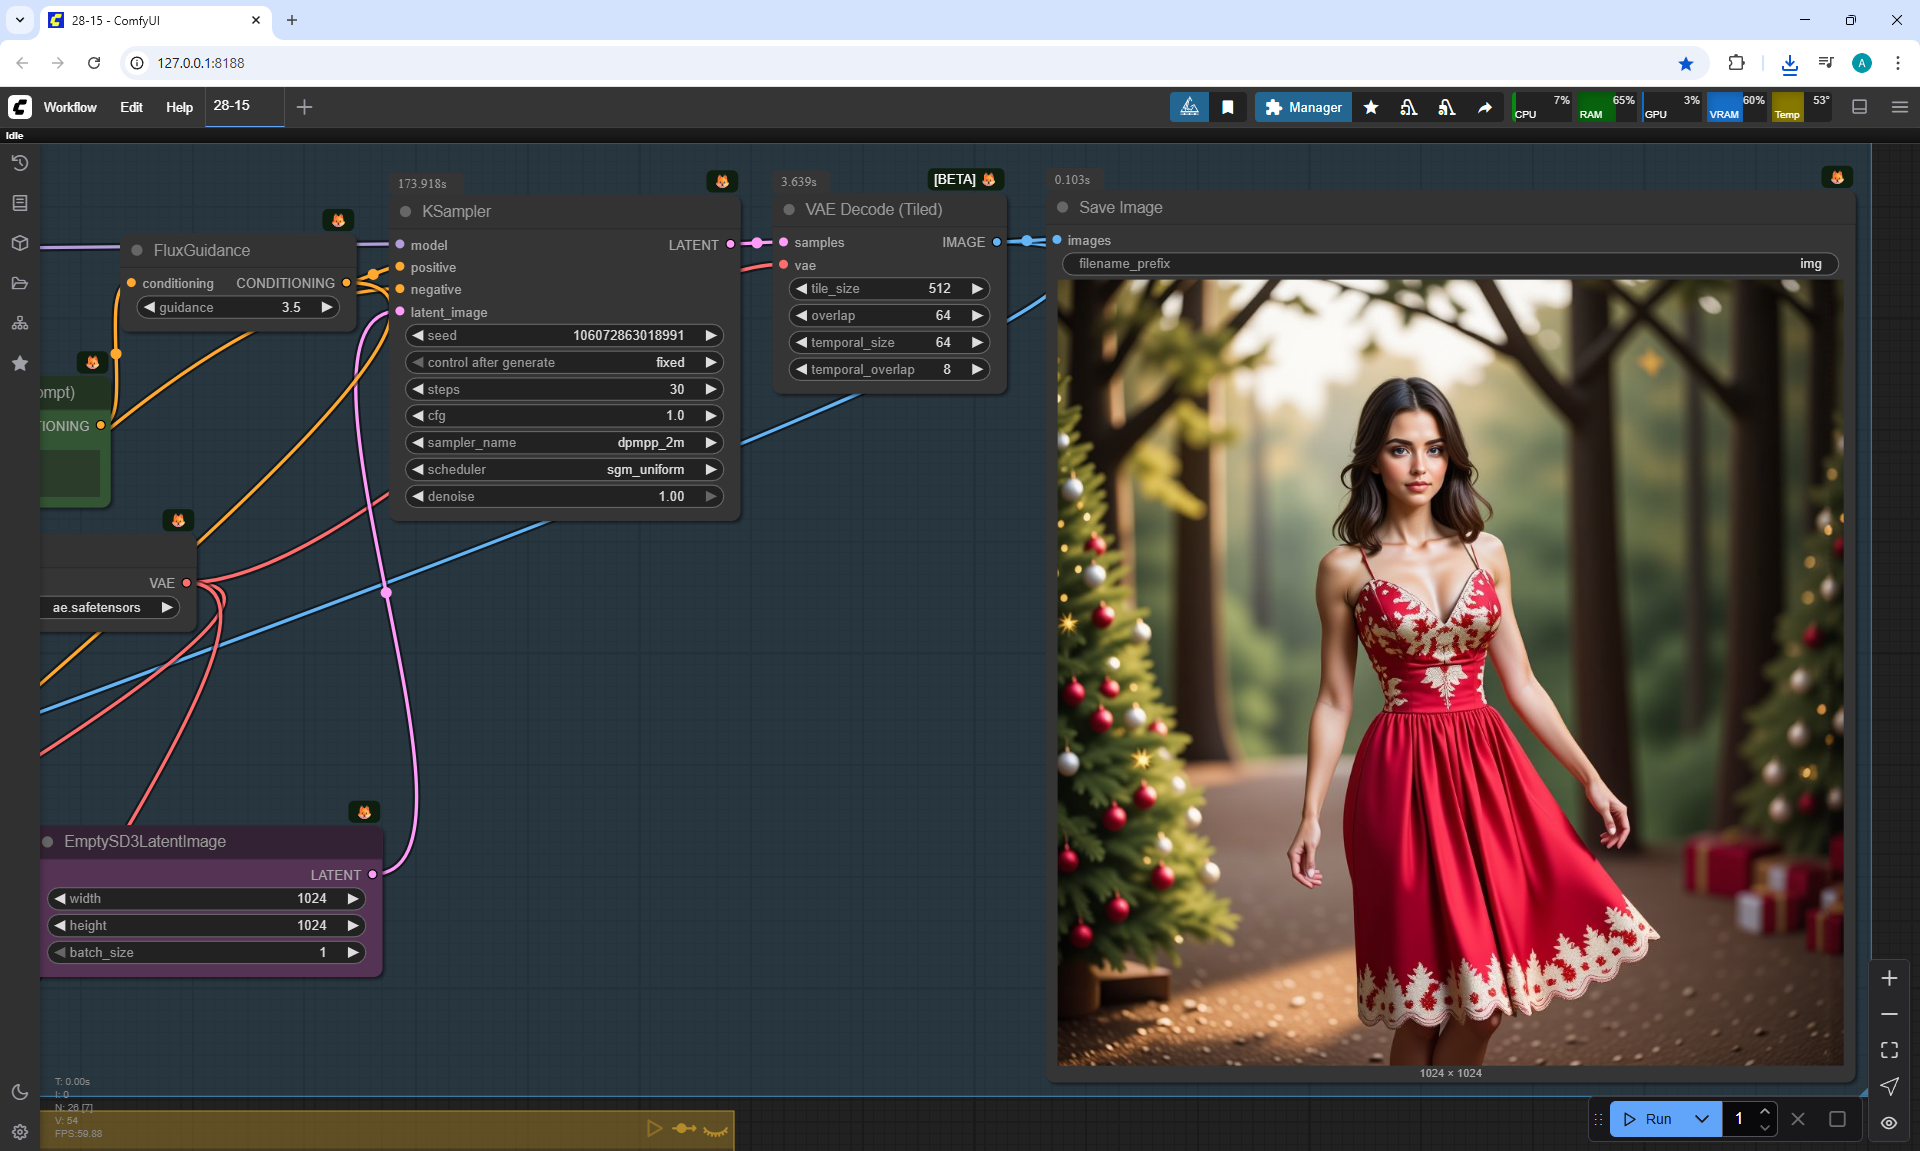Viewport: 1920px width, 1151px height.
Task: Open the Workflow menu
Action: point(70,107)
